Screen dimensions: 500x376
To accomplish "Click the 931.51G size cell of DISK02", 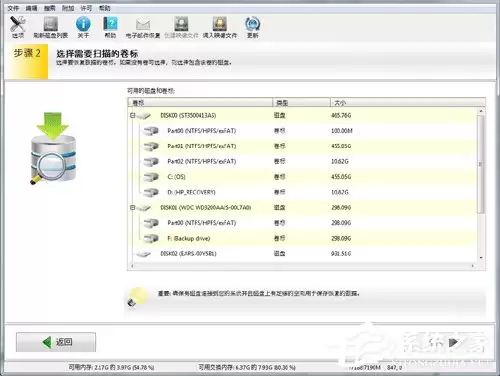I will [x=341, y=254].
